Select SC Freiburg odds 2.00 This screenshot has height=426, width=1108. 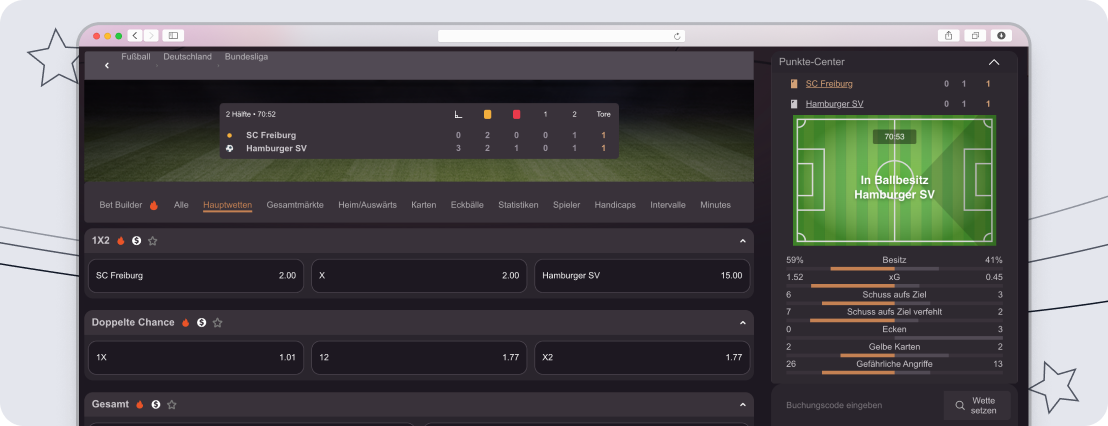coord(196,276)
